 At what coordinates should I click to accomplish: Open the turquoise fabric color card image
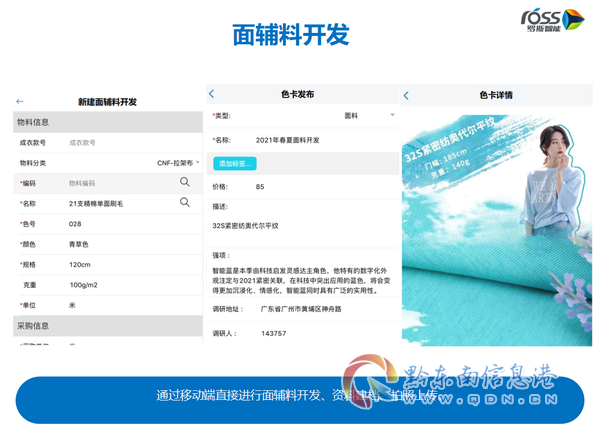coord(496,230)
